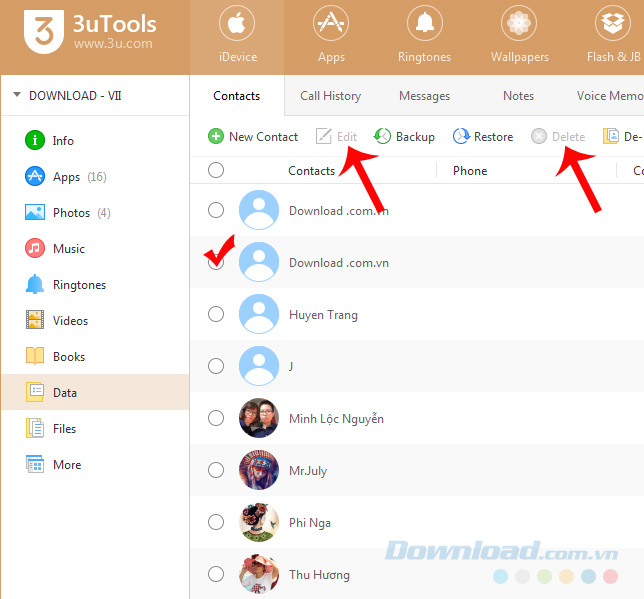Click the Contacts column header
Viewport: 644px width, 599px height.
pyautogui.click(x=312, y=170)
